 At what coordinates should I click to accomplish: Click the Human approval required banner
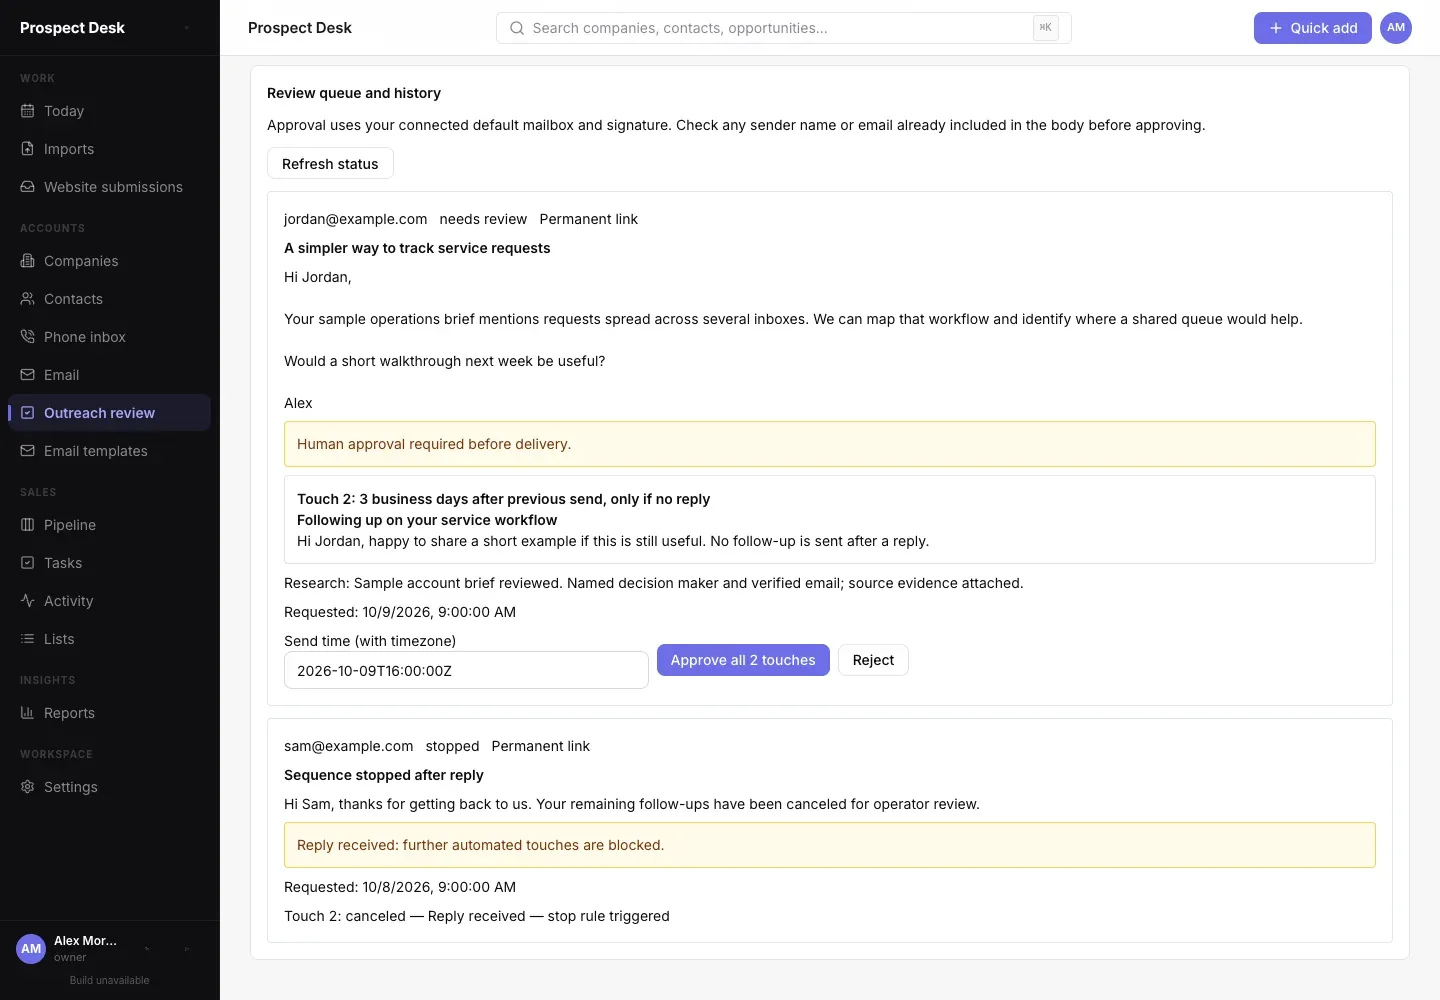(x=830, y=444)
